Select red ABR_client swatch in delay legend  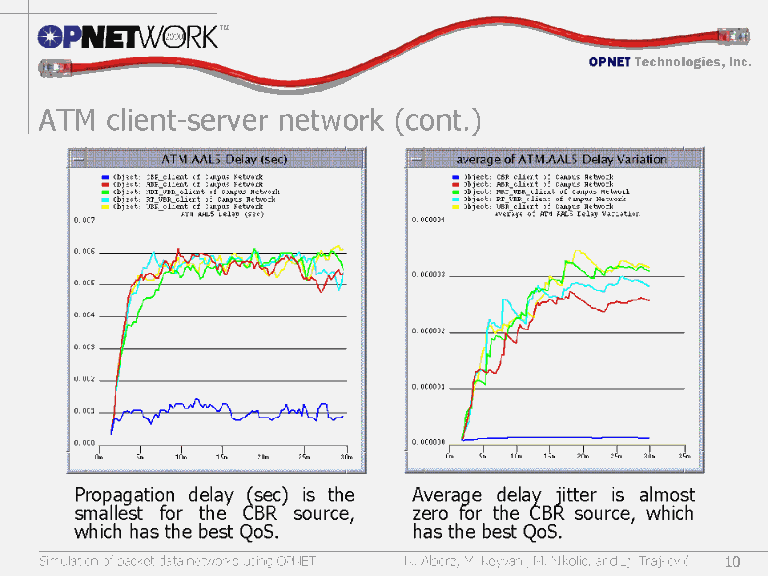(104, 185)
